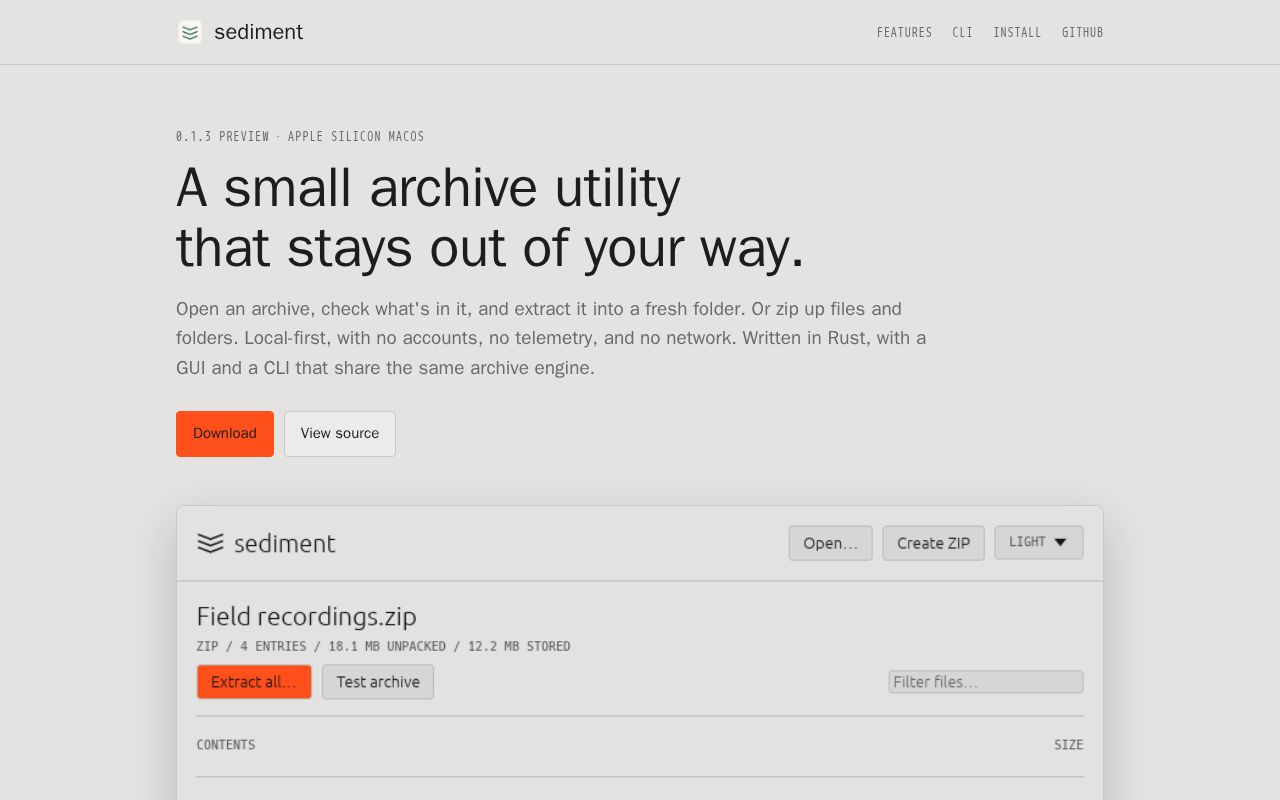1280x800 pixels.
Task: Click the sediment site title text
Action: 258,32
